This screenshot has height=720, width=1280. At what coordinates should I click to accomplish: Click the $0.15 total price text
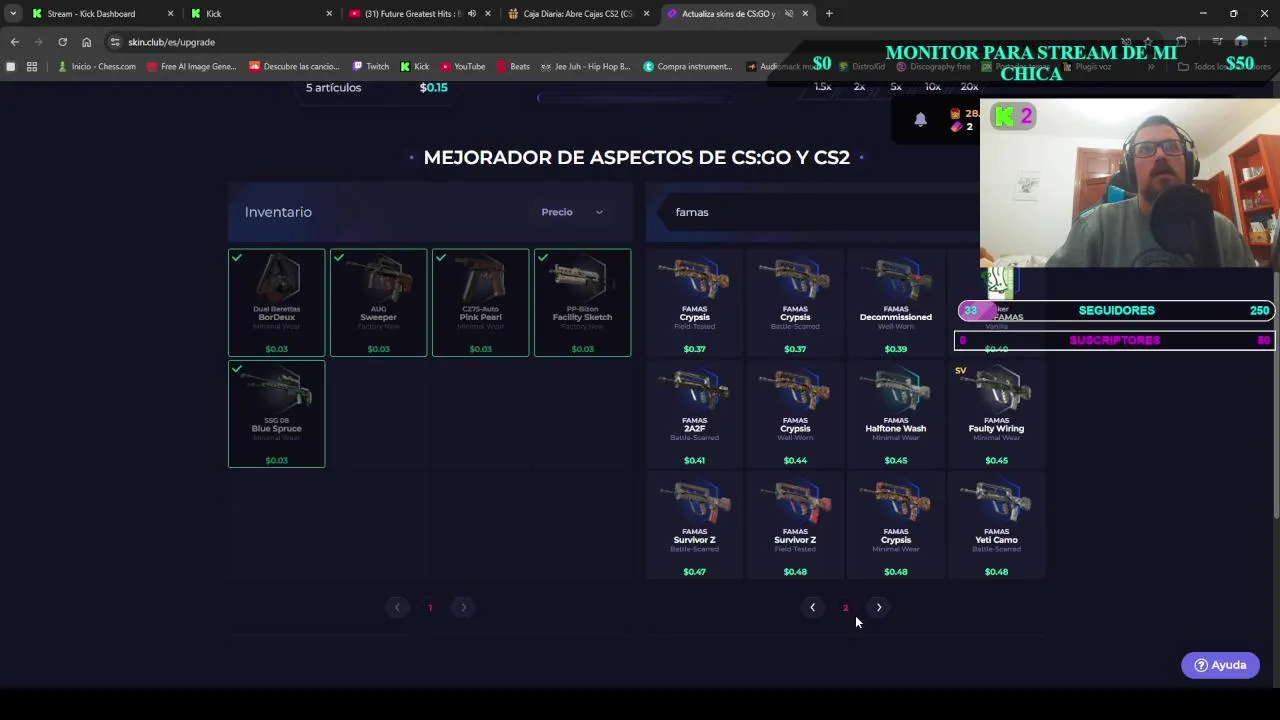(433, 87)
